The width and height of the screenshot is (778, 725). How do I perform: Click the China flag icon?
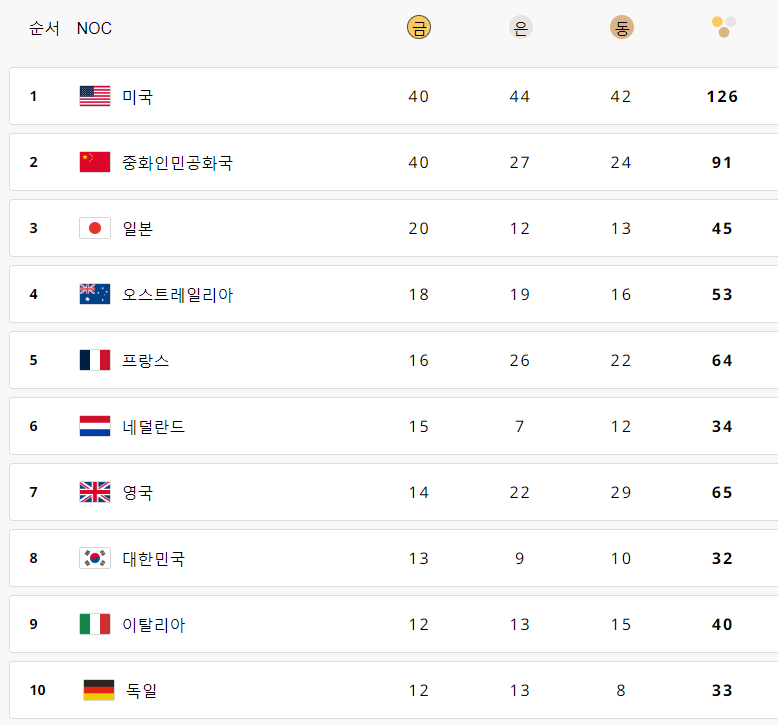[x=95, y=162]
